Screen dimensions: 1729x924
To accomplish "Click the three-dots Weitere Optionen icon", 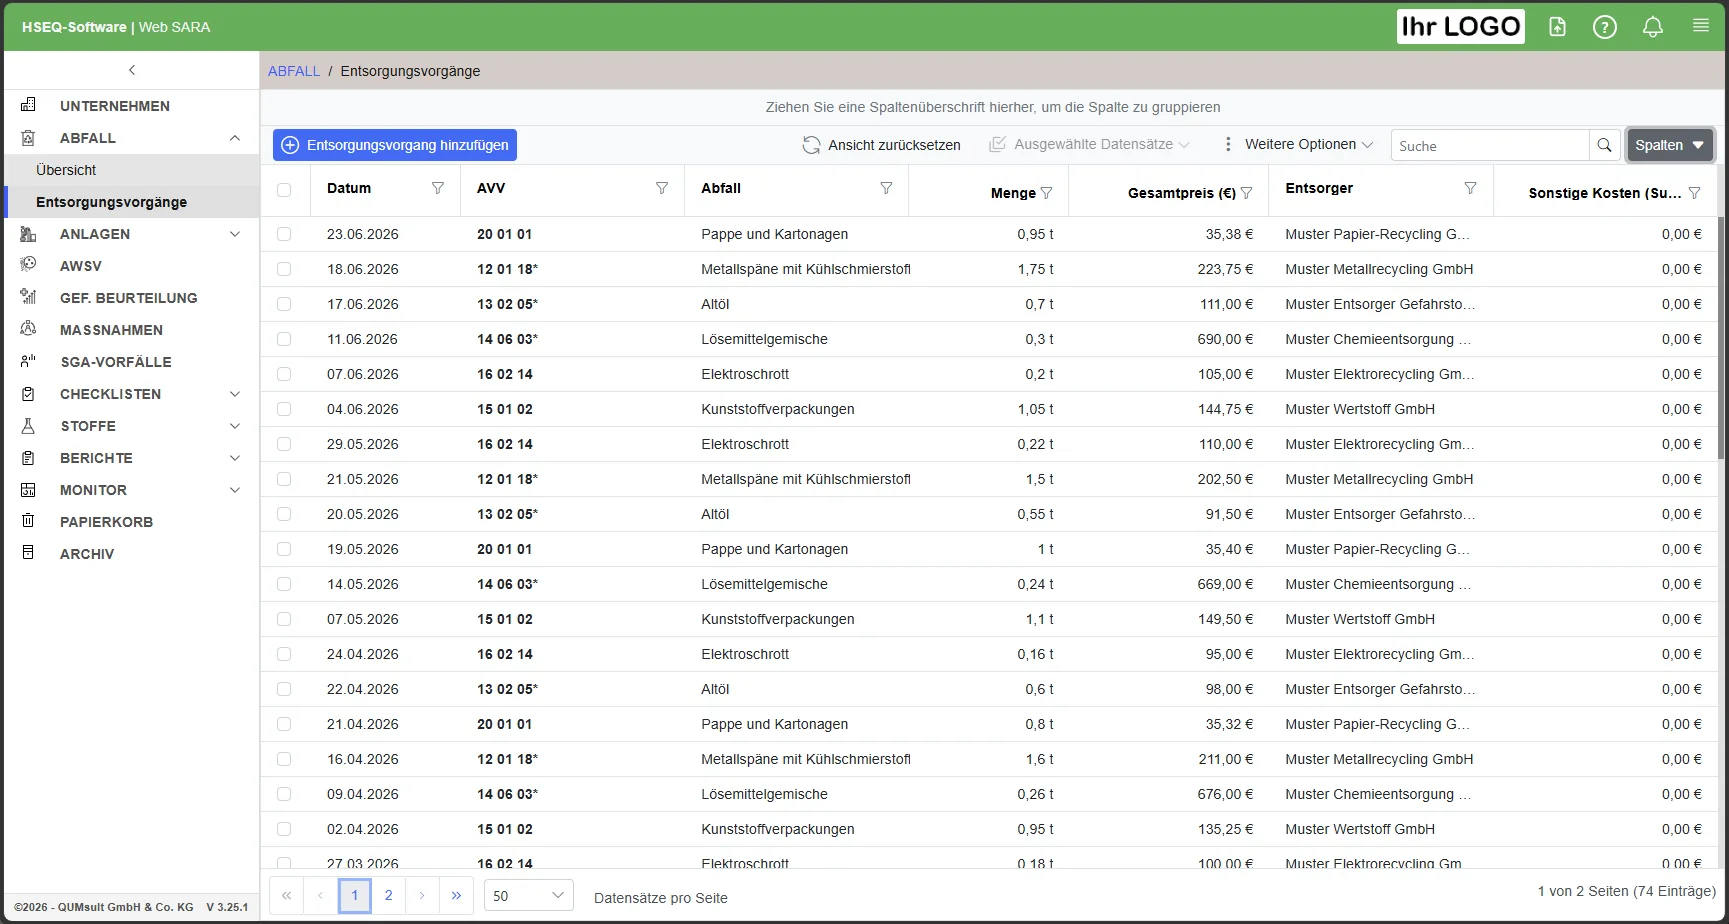I will tap(1228, 144).
